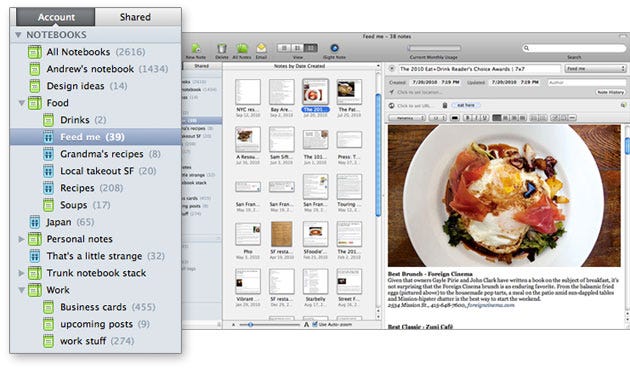Click the Japan shared notebook icon
Screen dimensions: 630x369
coord(35,222)
